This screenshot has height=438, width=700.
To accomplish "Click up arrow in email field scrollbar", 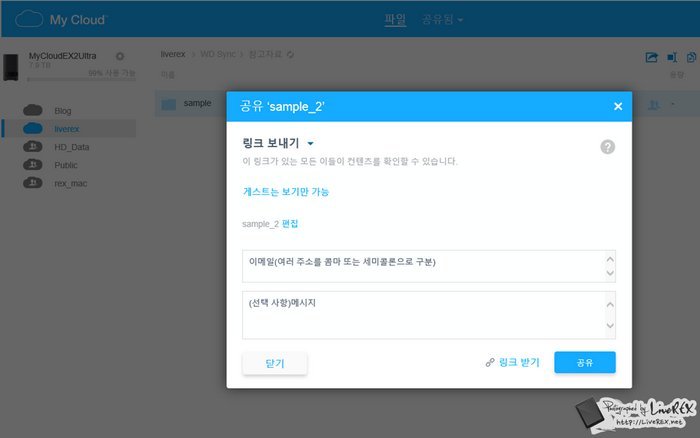I will [x=610, y=259].
